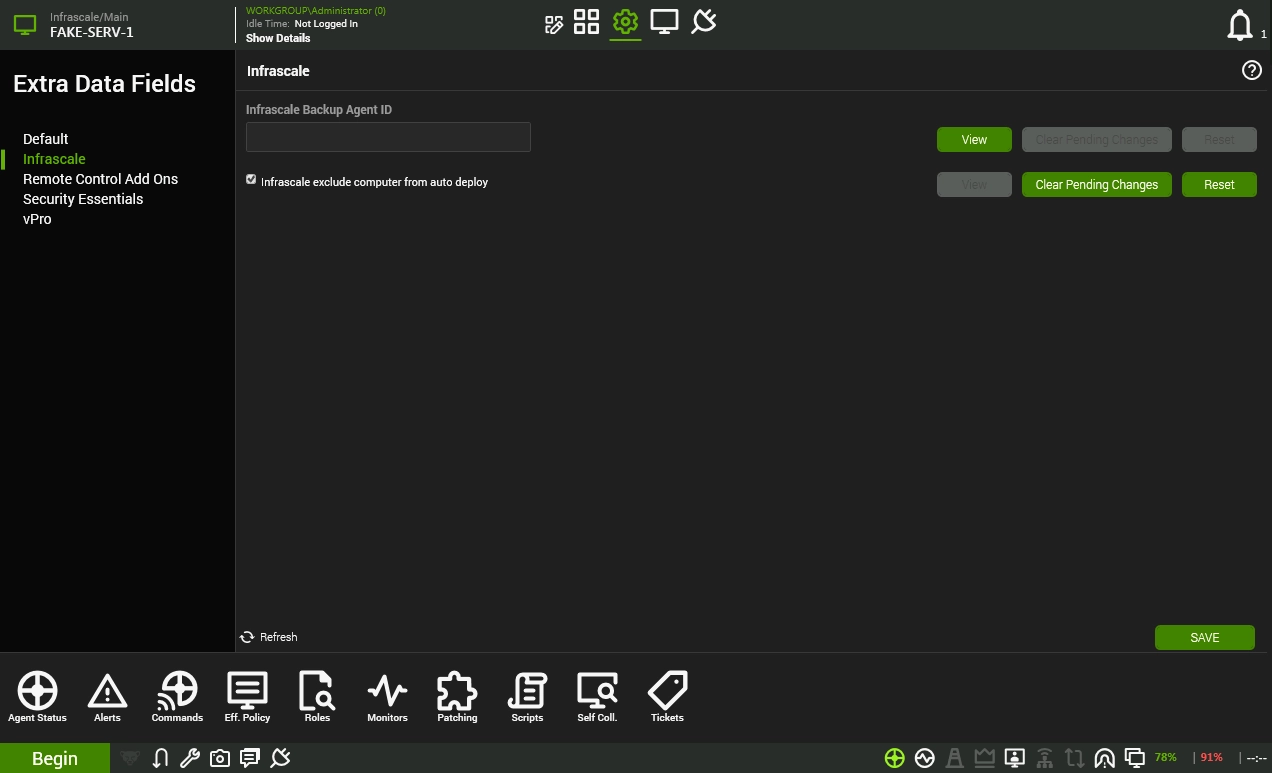Select Security Essentials category
Viewport: 1272px width, 773px height.
(83, 199)
